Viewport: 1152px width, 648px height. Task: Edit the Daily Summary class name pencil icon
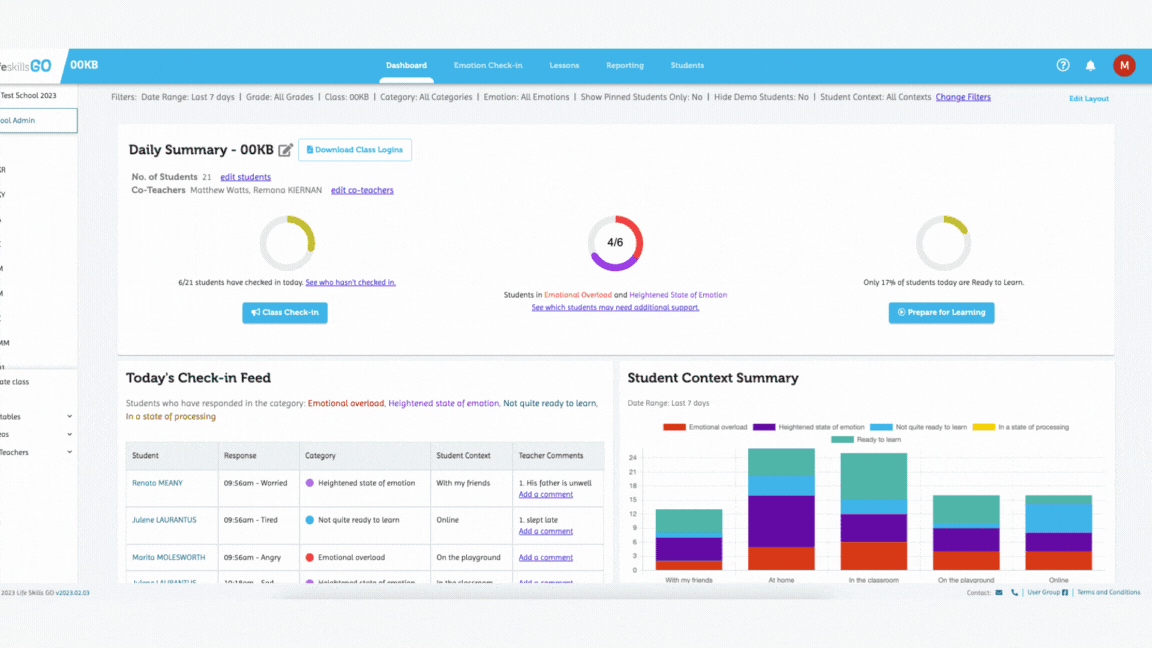285,150
